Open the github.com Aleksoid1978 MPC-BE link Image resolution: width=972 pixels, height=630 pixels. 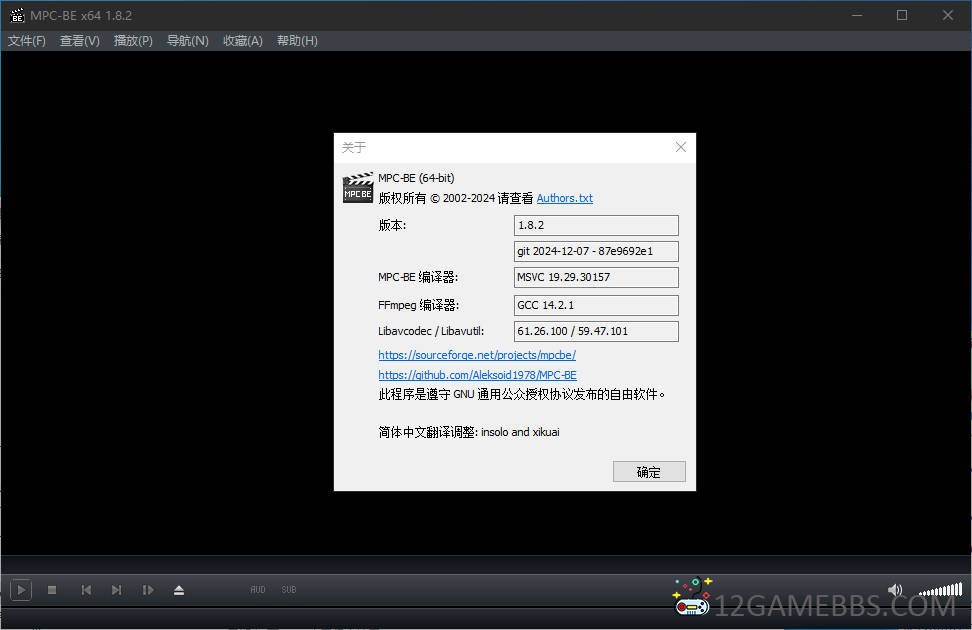pos(477,375)
